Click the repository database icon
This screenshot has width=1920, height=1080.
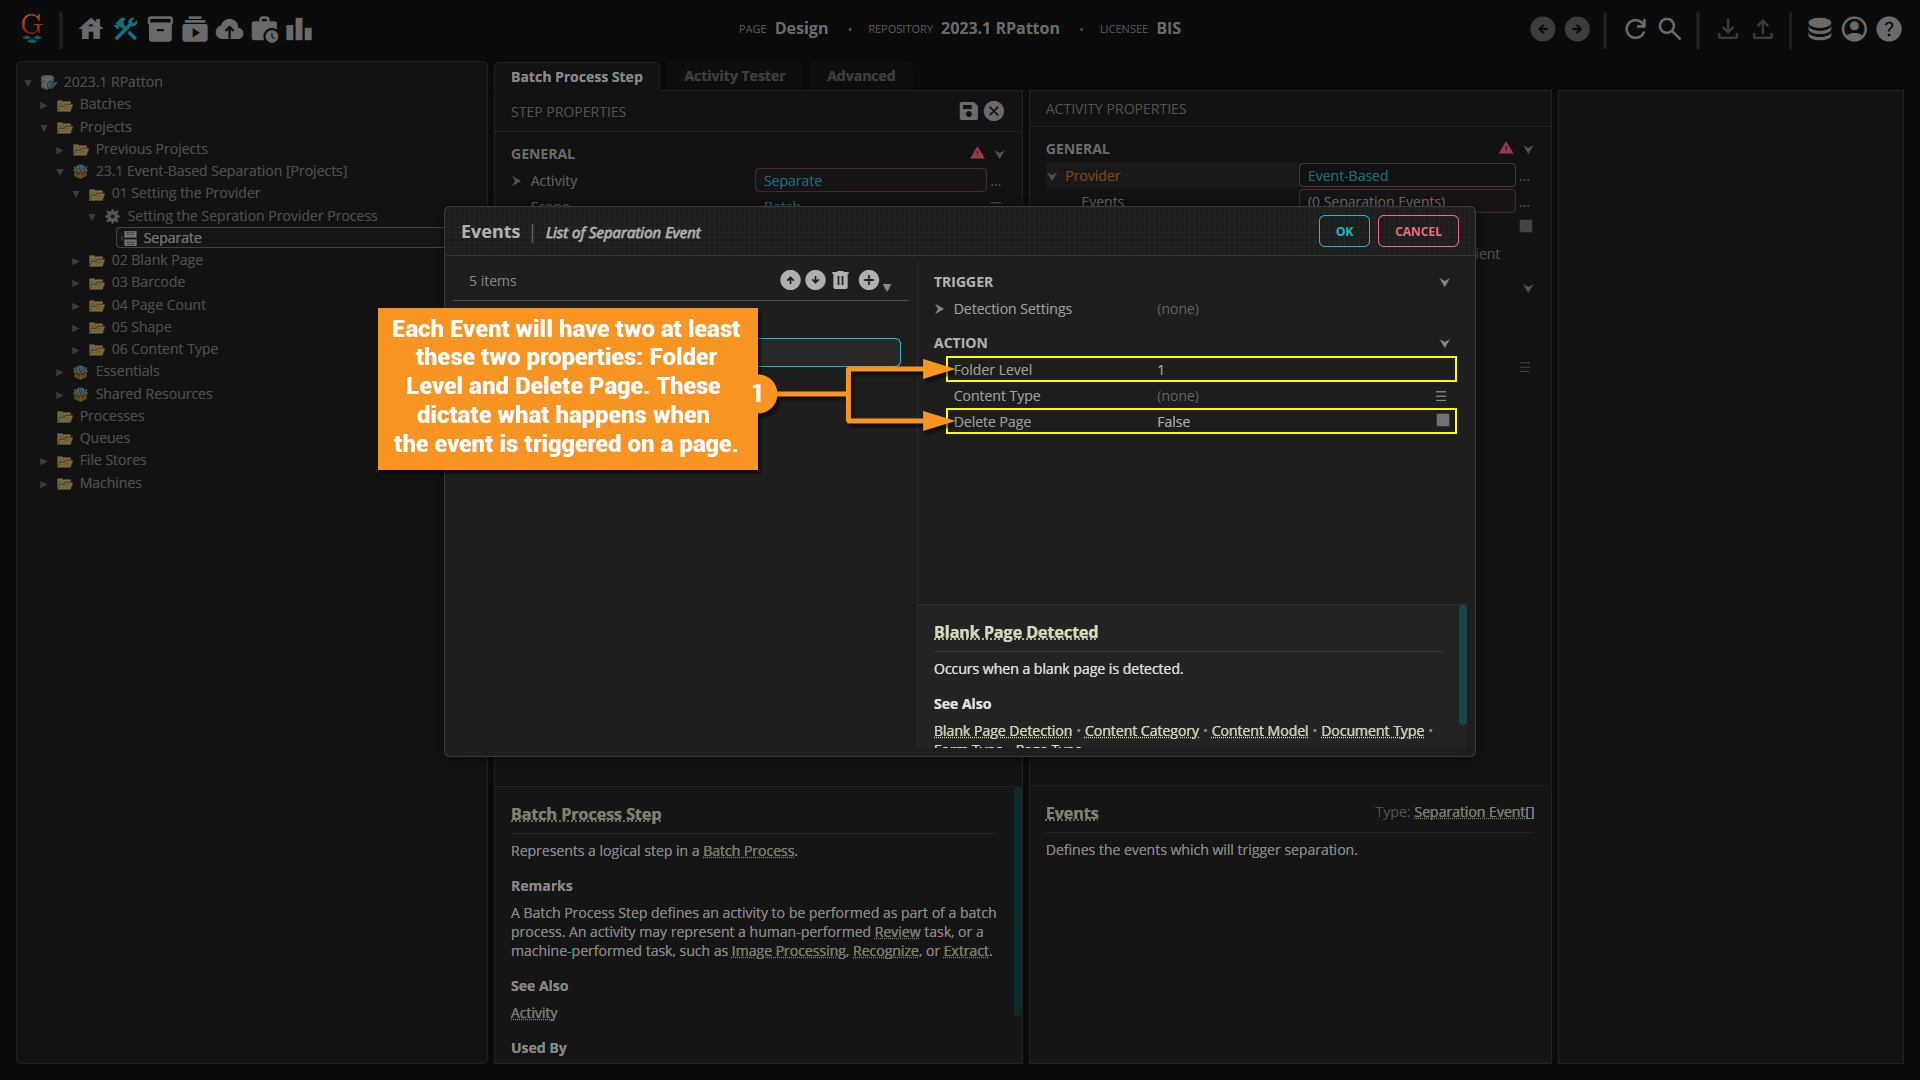tap(1819, 29)
